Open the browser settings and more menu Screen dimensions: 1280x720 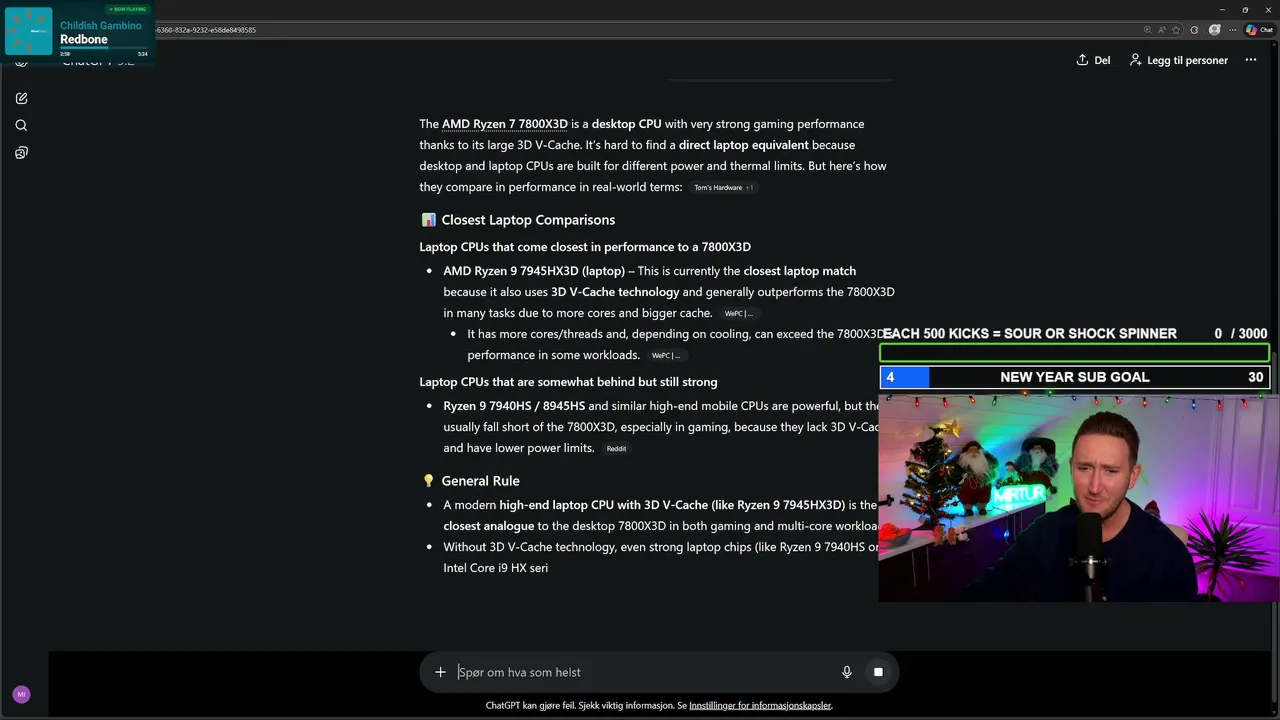point(1234,30)
